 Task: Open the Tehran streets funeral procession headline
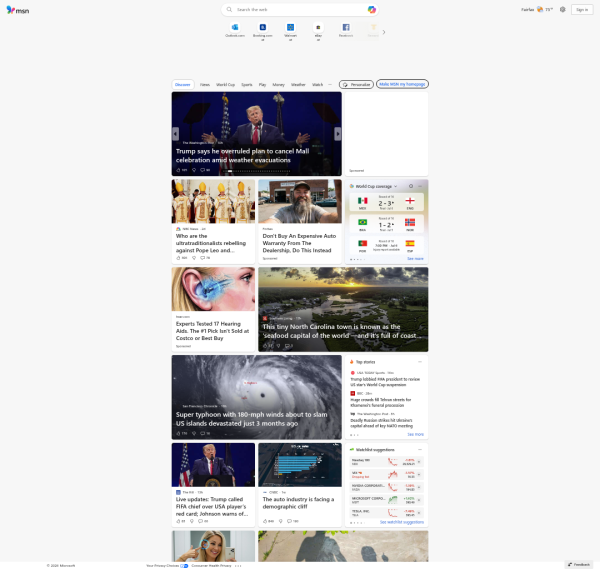pos(380,402)
